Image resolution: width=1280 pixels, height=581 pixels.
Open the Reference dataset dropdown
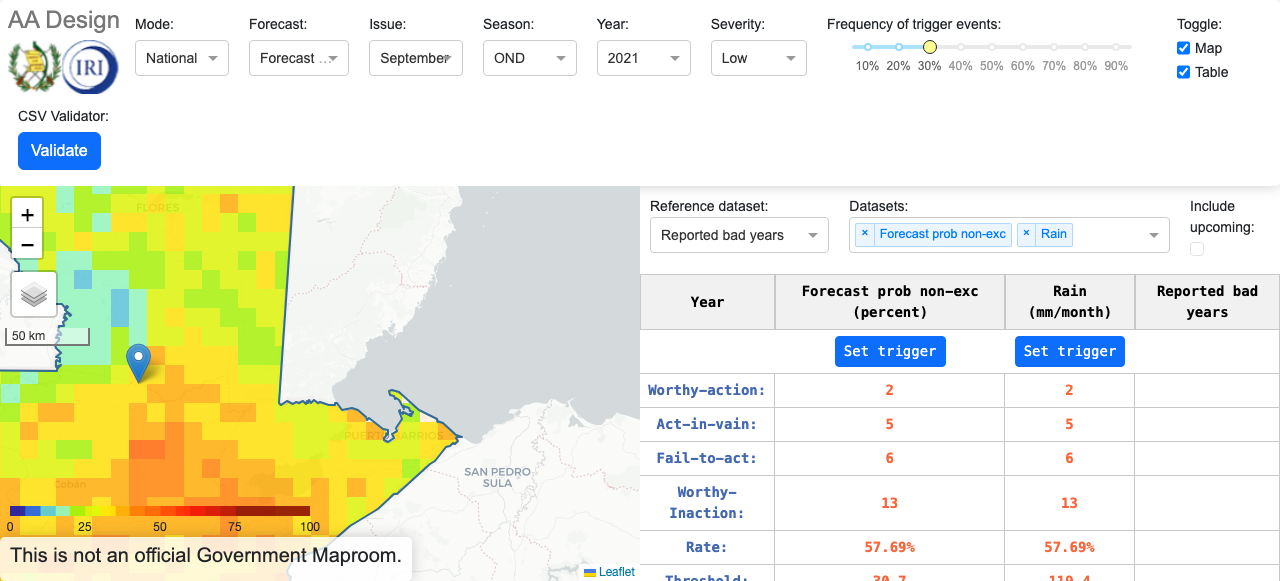[x=737, y=235]
